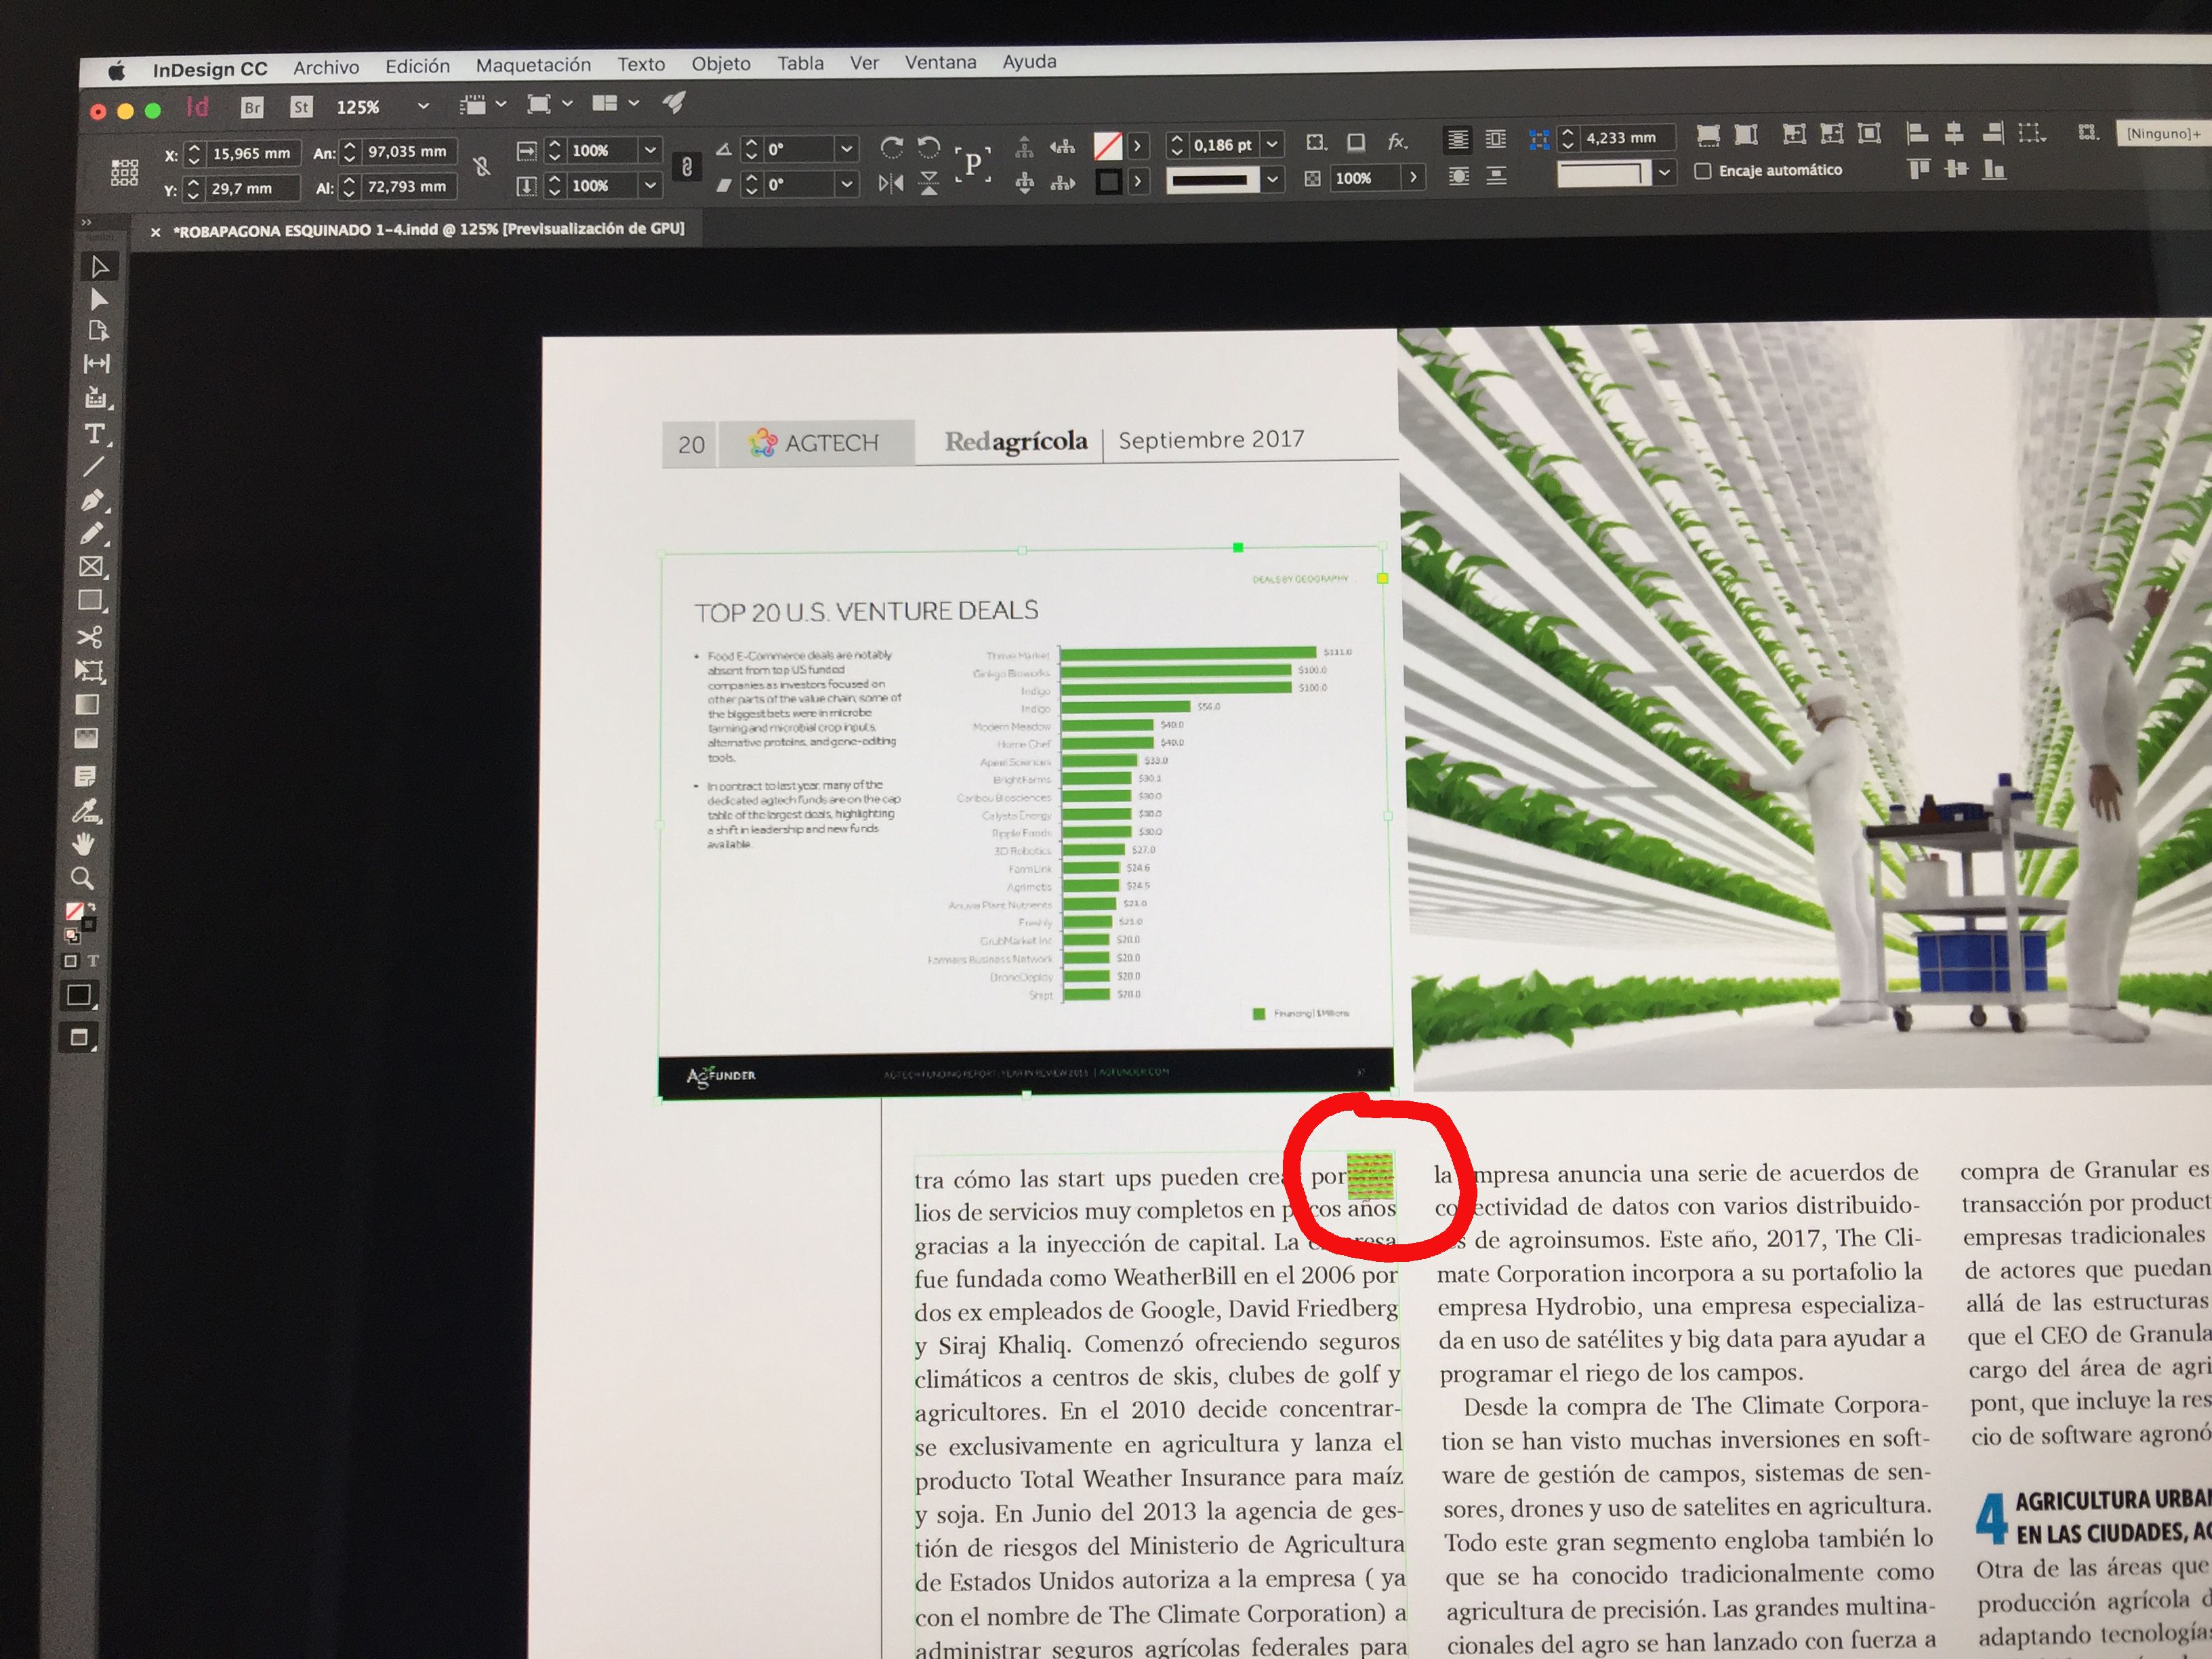Open Adobe Stock via St icon
Screen dimensions: 2212x1659
pyautogui.click(x=301, y=106)
